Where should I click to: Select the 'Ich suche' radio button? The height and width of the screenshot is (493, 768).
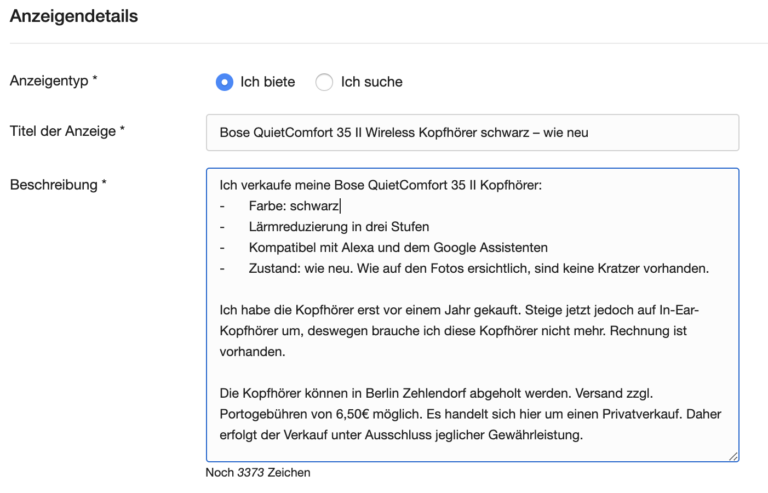(324, 82)
